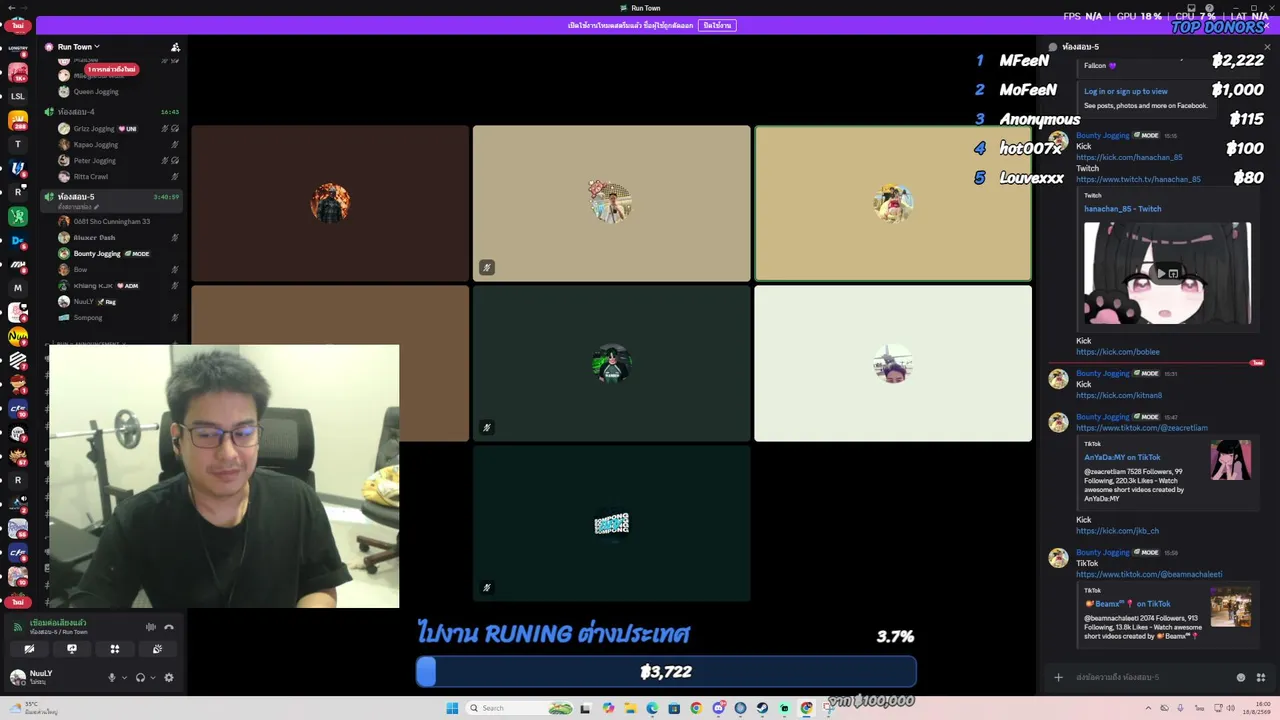This screenshot has height=720, width=1280.
Task: Open the LSL server icon
Action: coord(18,96)
